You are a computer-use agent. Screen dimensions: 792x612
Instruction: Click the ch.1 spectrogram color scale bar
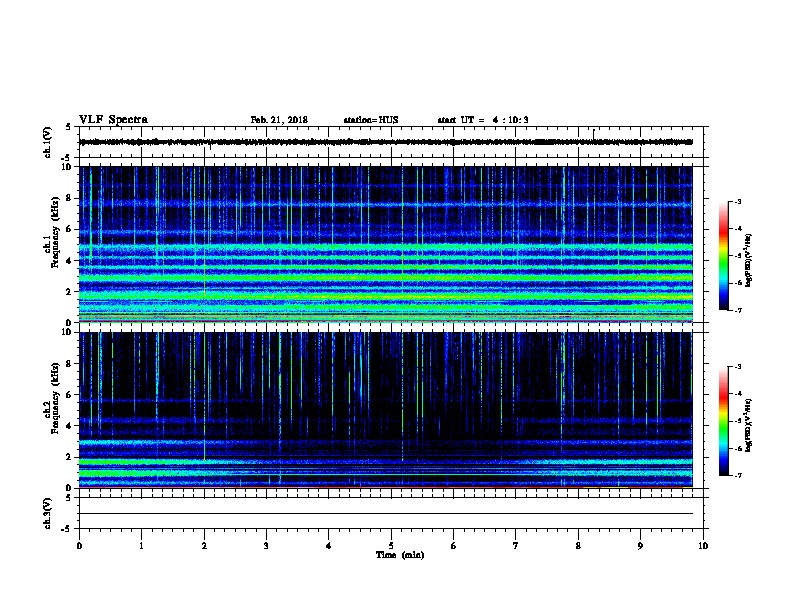tap(723, 256)
